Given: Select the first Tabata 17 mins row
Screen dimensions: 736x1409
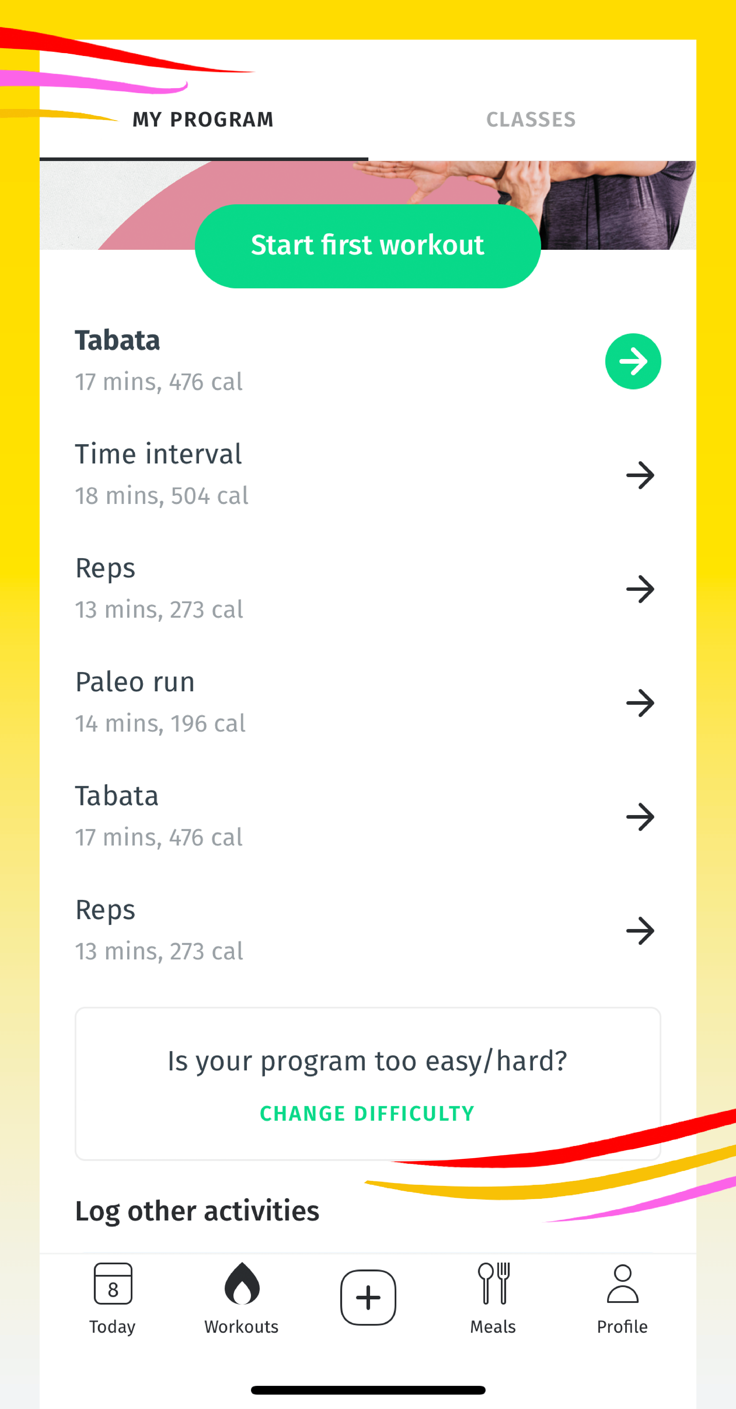Looking at the screenshot, I should (x=368, y=361).
